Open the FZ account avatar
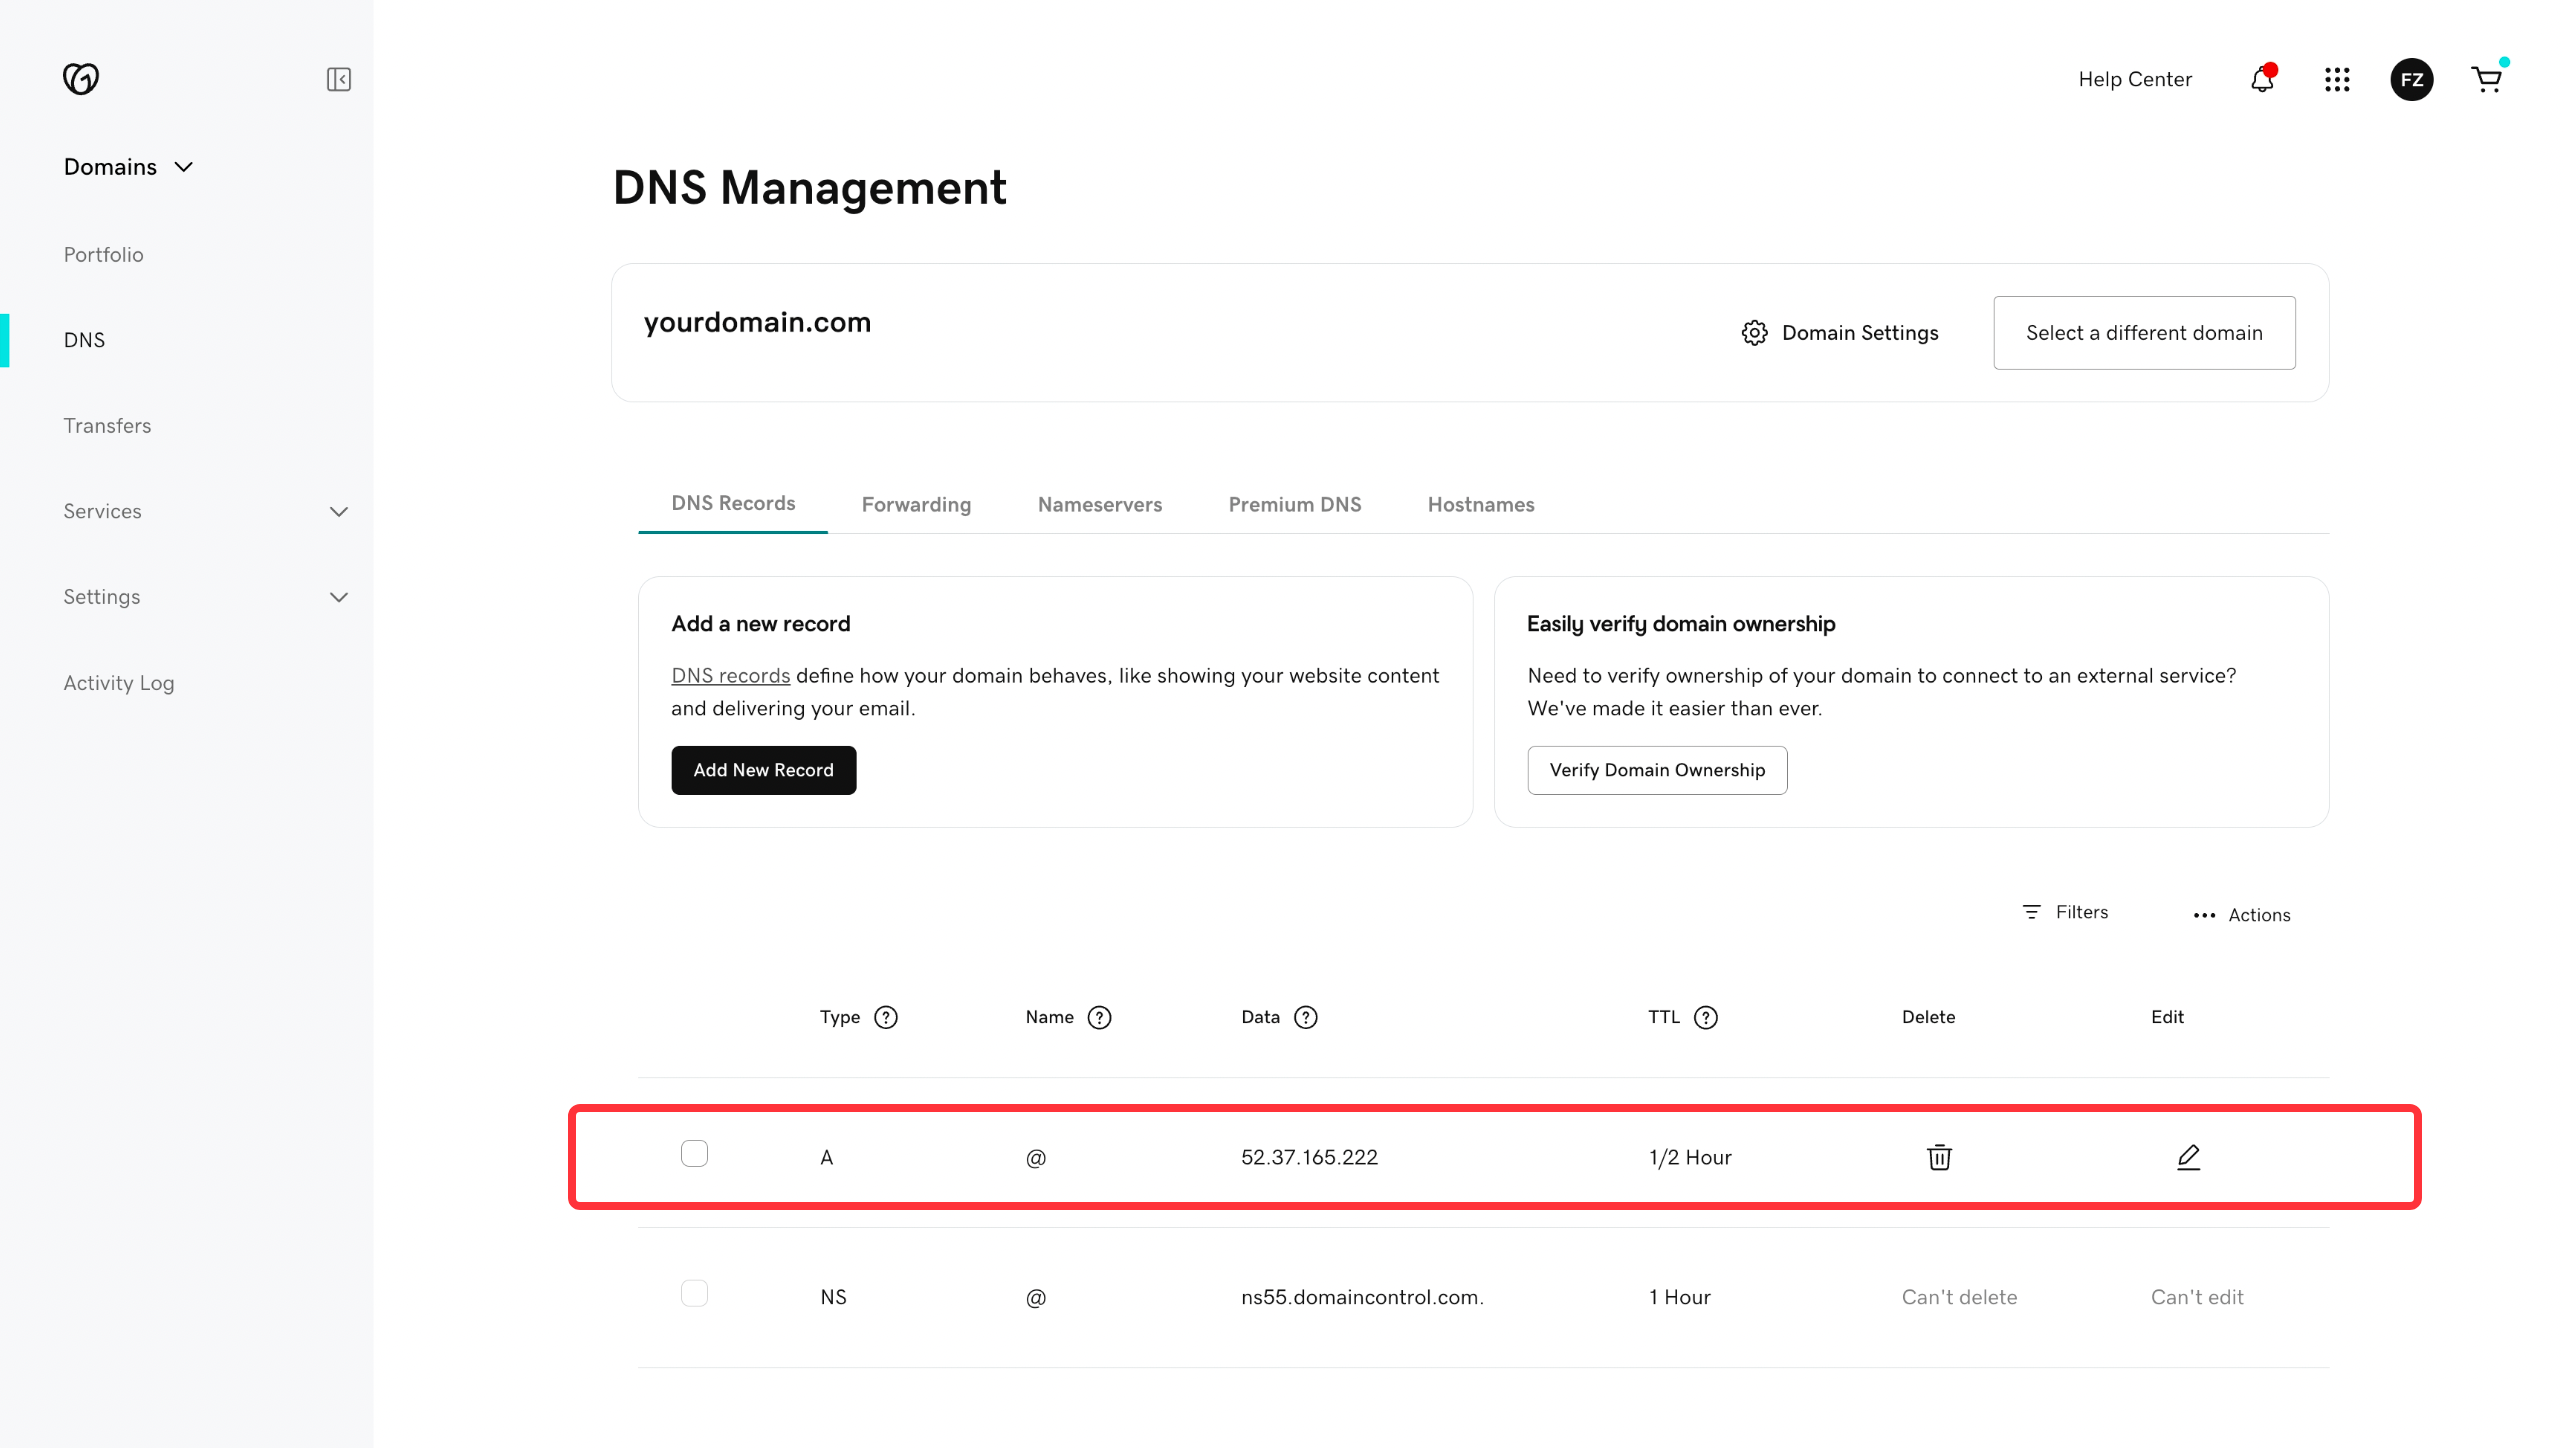Image resolution: width=2564 pixels, height=1448 pixels. (2411, 79)
